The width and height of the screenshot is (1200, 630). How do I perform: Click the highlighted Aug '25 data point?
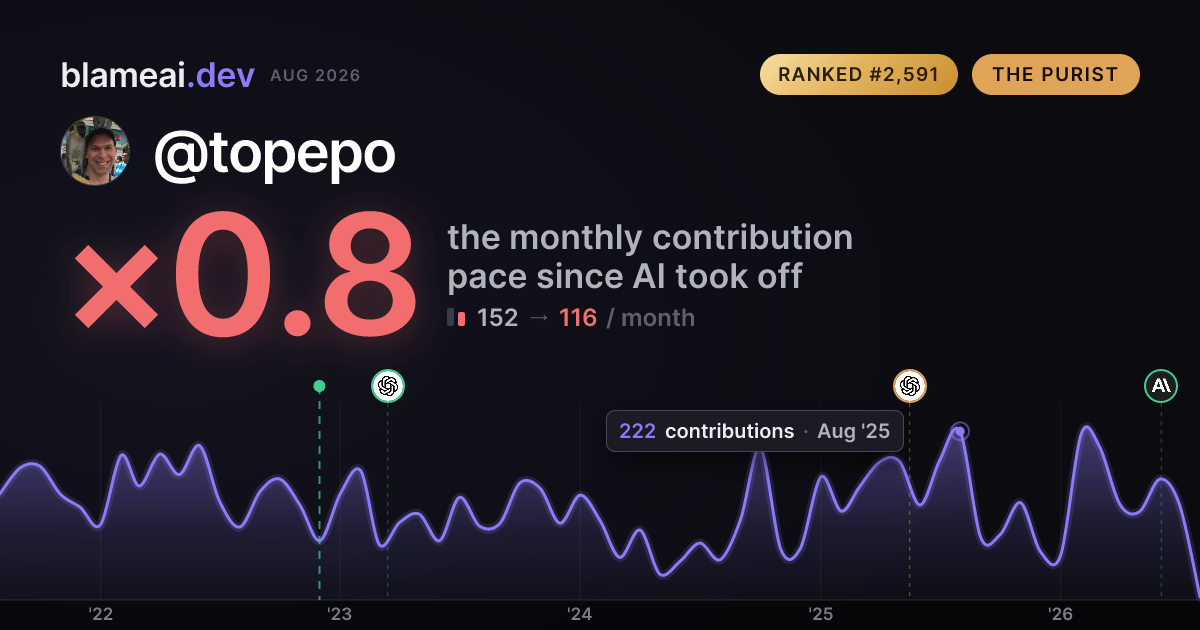pos(960,432)
